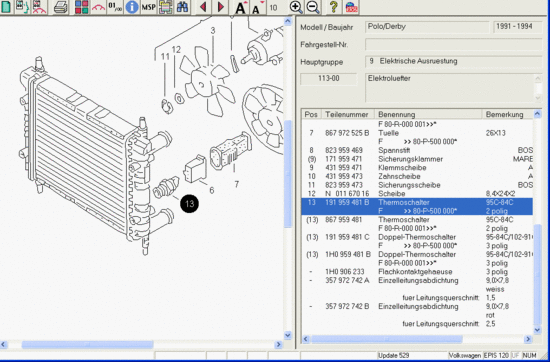
Task: Select the Sicherungsscheibe row
Action: point(417,185)
